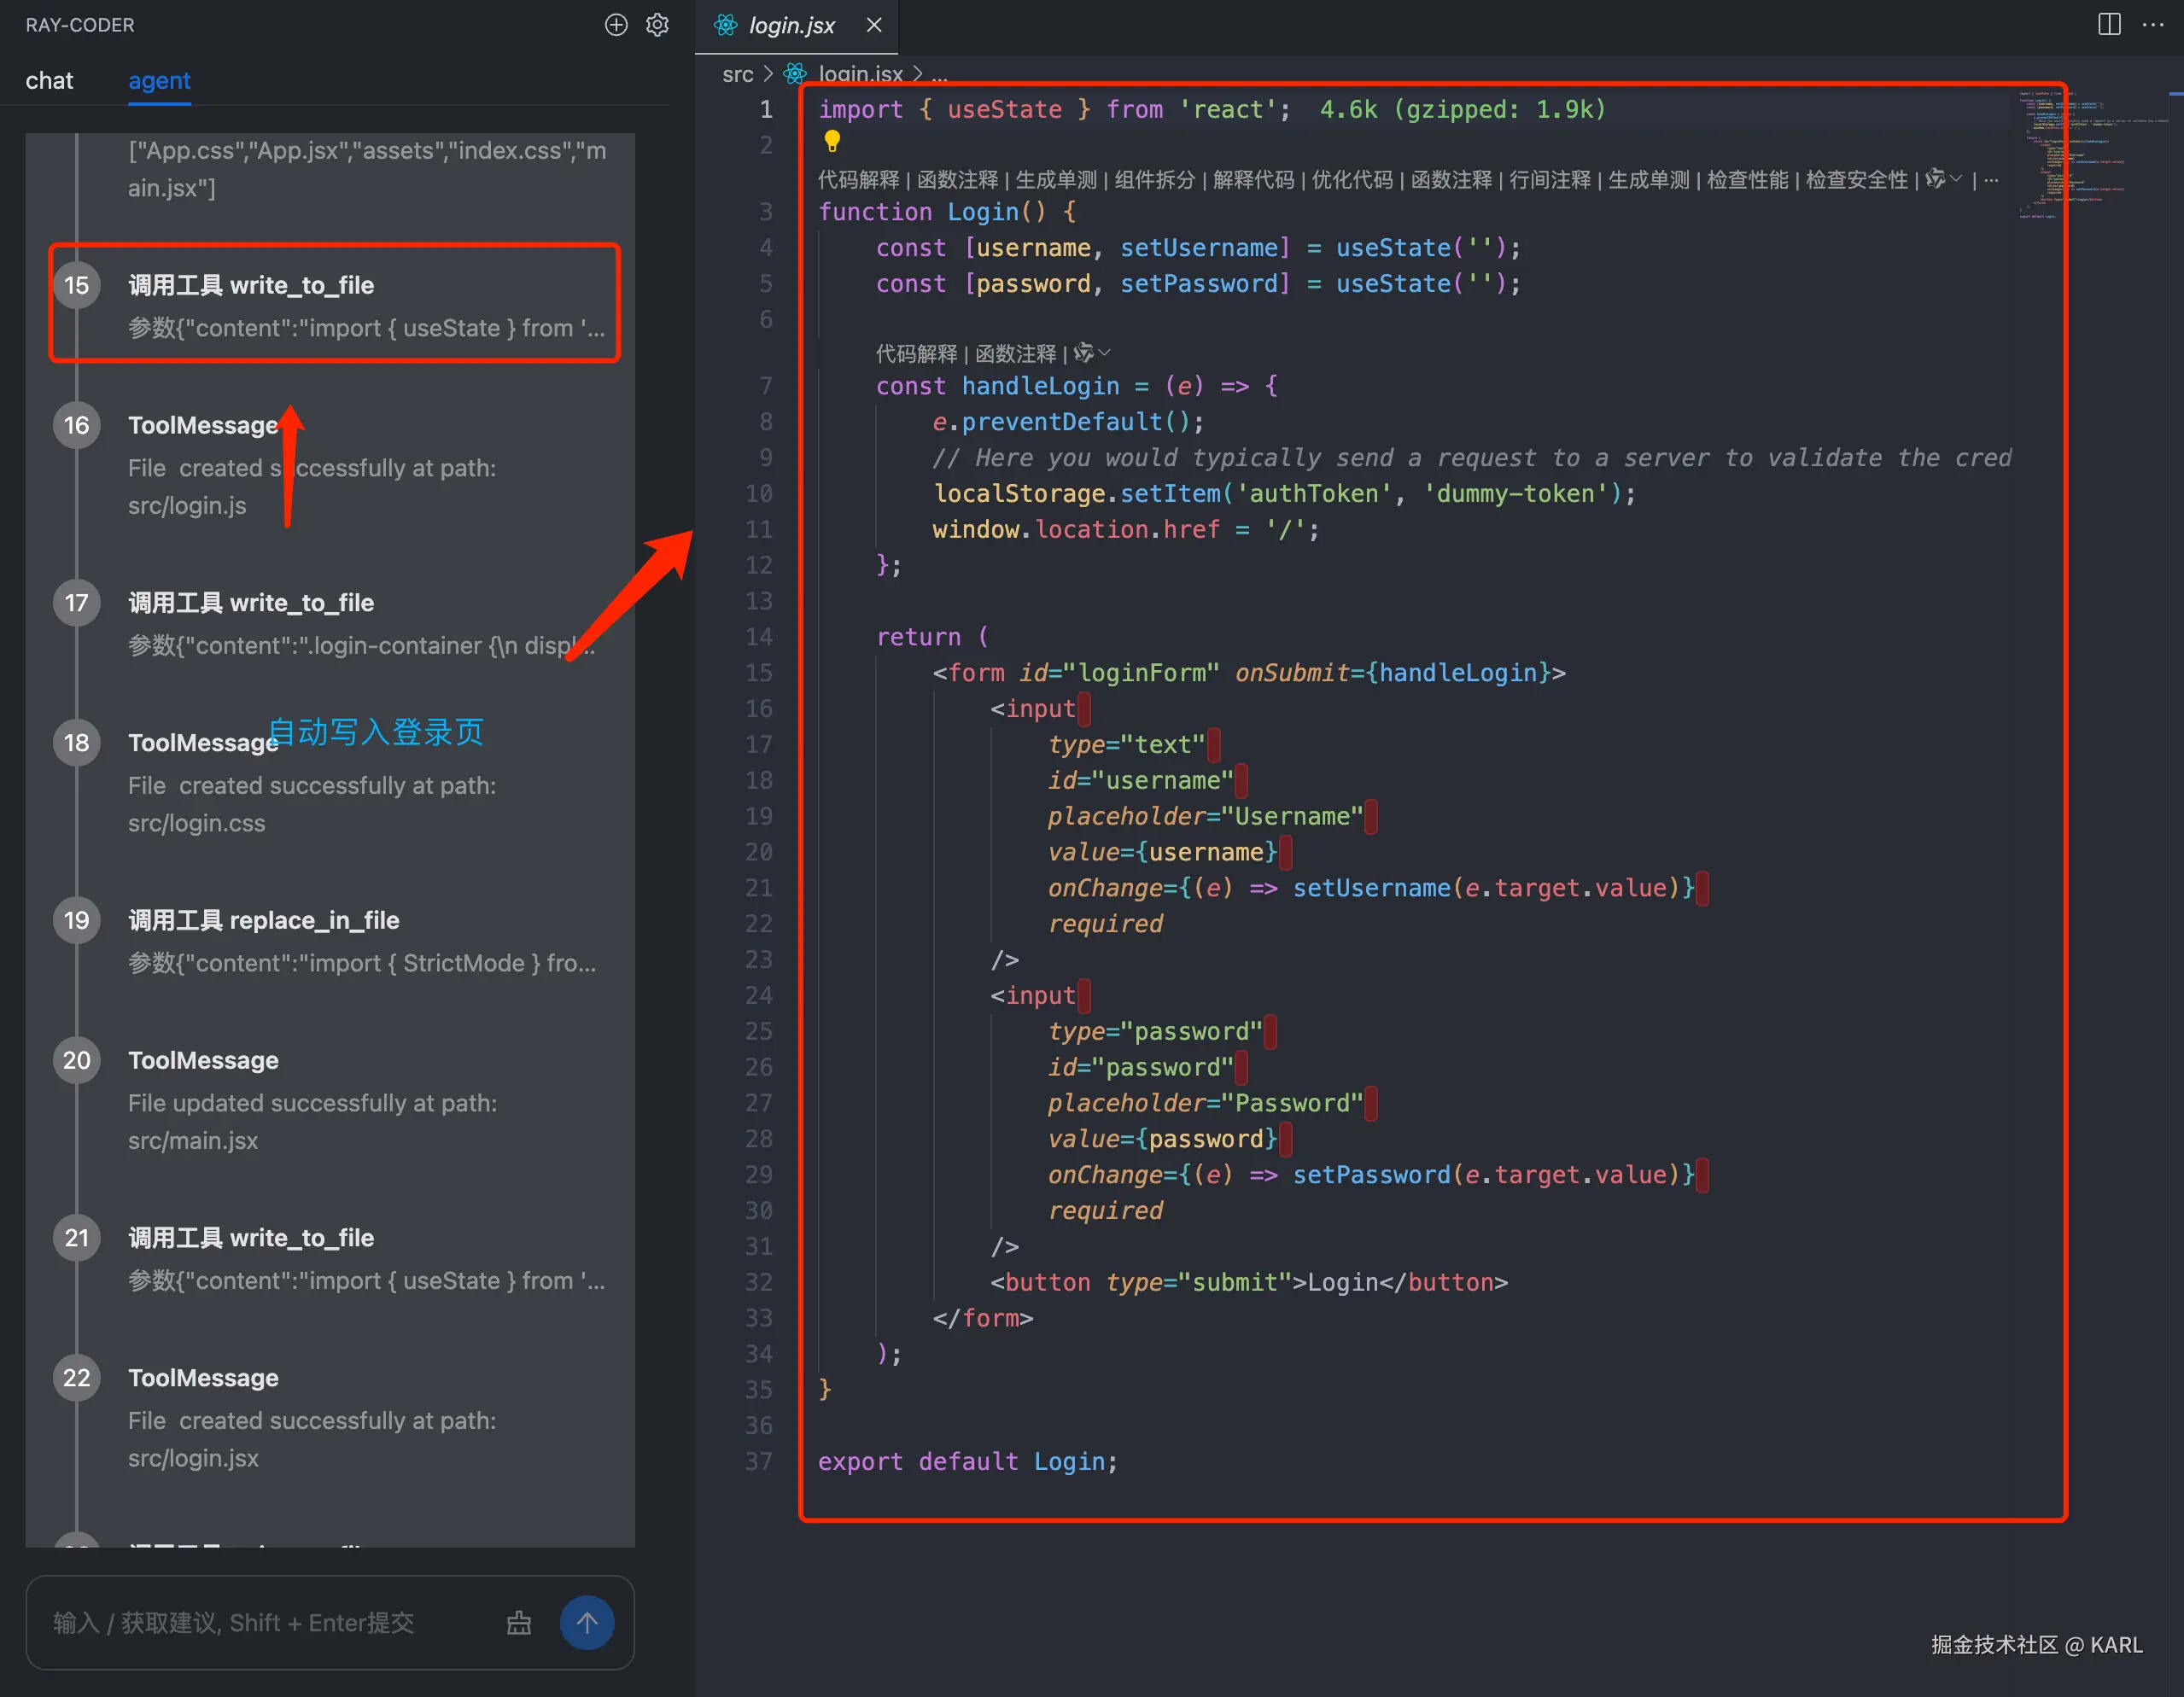Click the React icon in breadcrumb
Viewport: 2184px width, 1697px height.
coord(795,74)
